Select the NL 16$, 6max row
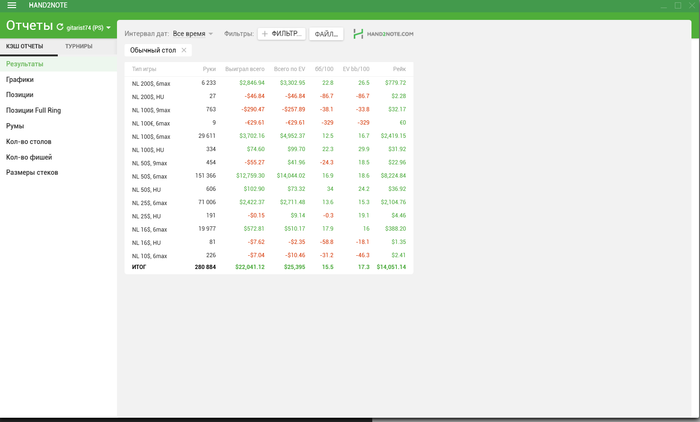Viewport: 700px width, 422px height. [269, 229]
